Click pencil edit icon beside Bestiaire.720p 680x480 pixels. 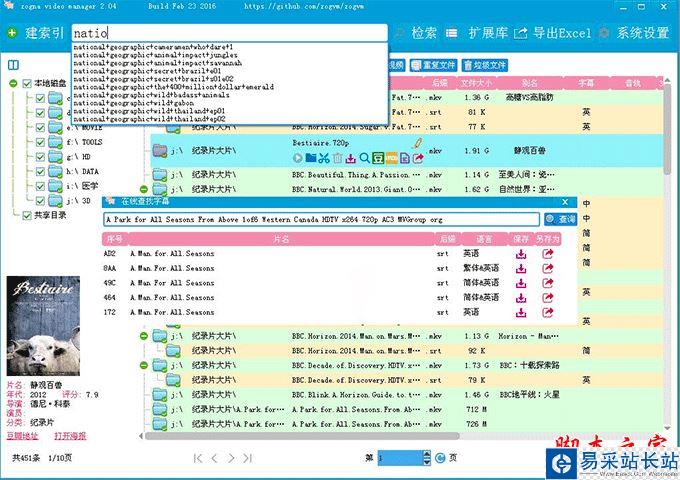point(417,143)
